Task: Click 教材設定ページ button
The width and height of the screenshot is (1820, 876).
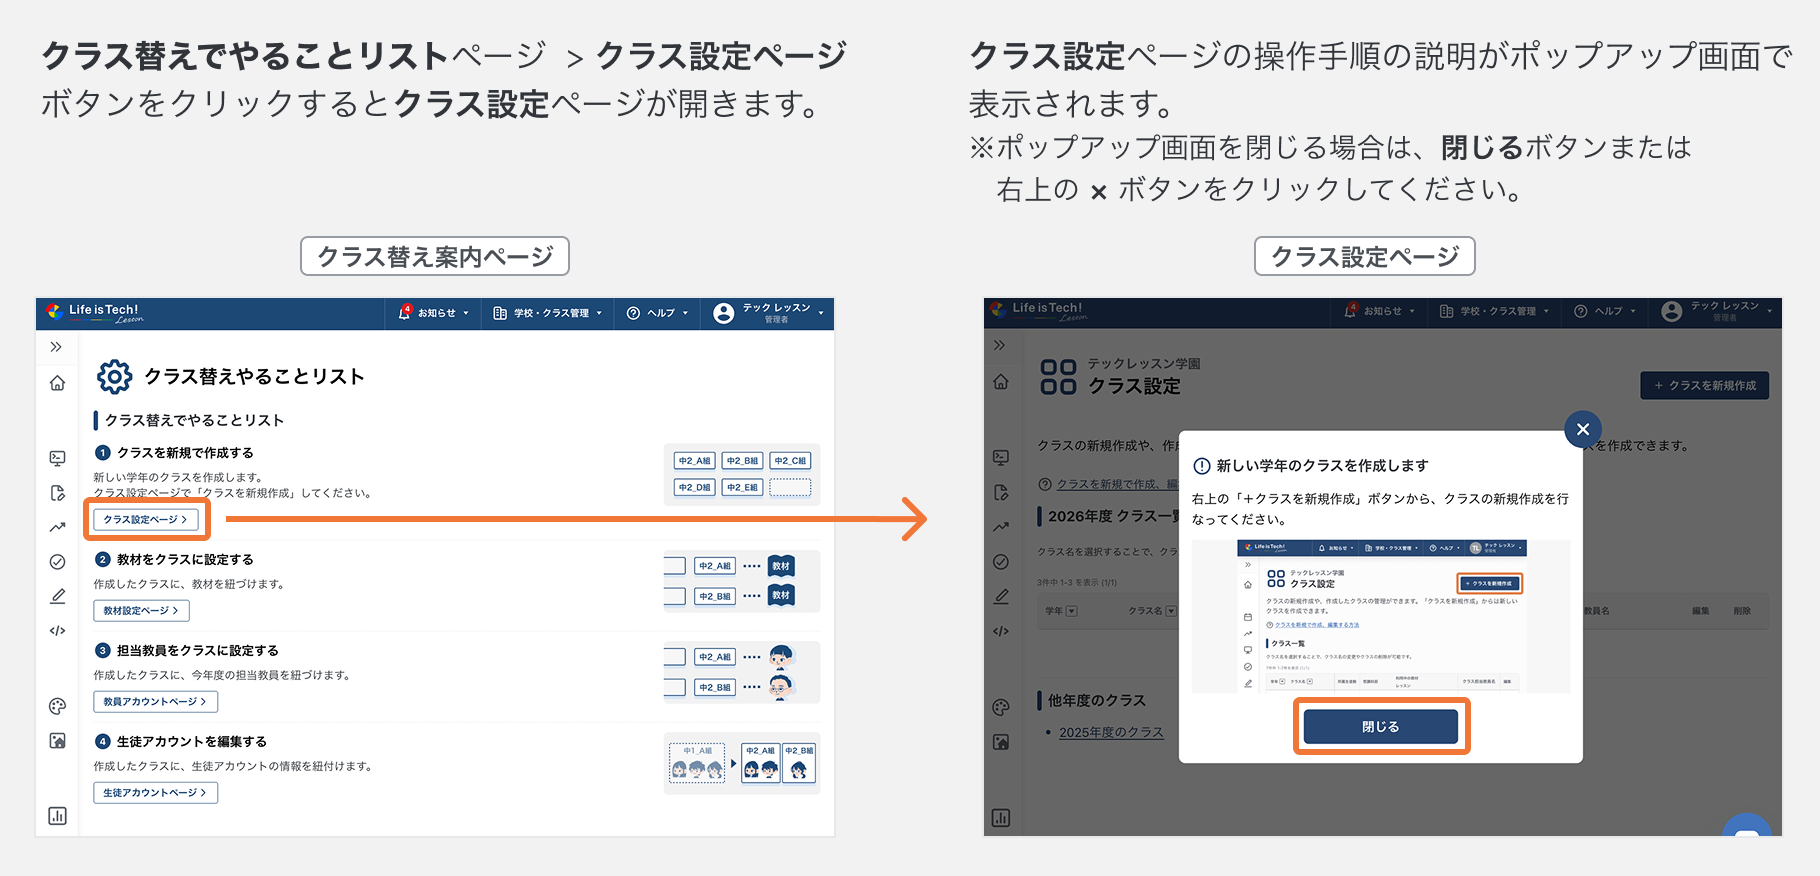Action: tap(141, 610)
